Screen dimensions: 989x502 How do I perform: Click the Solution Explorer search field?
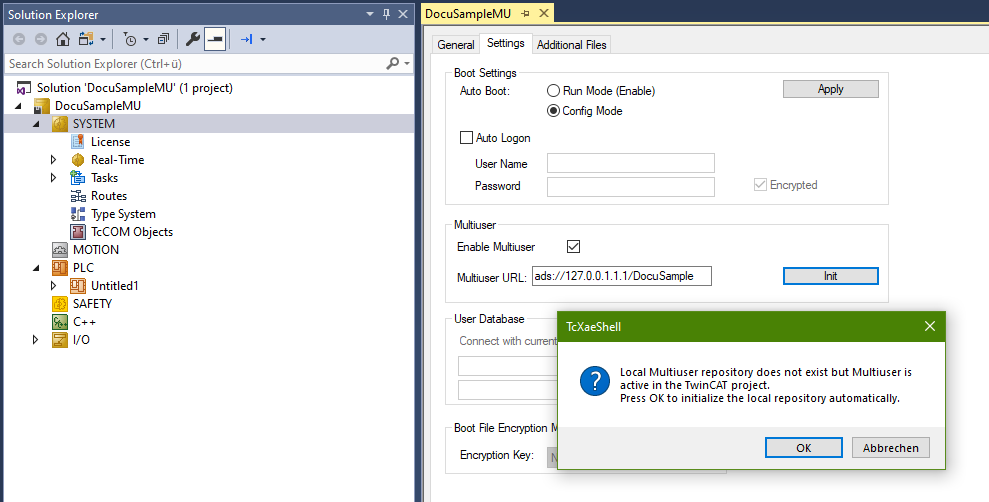point(196,64)
